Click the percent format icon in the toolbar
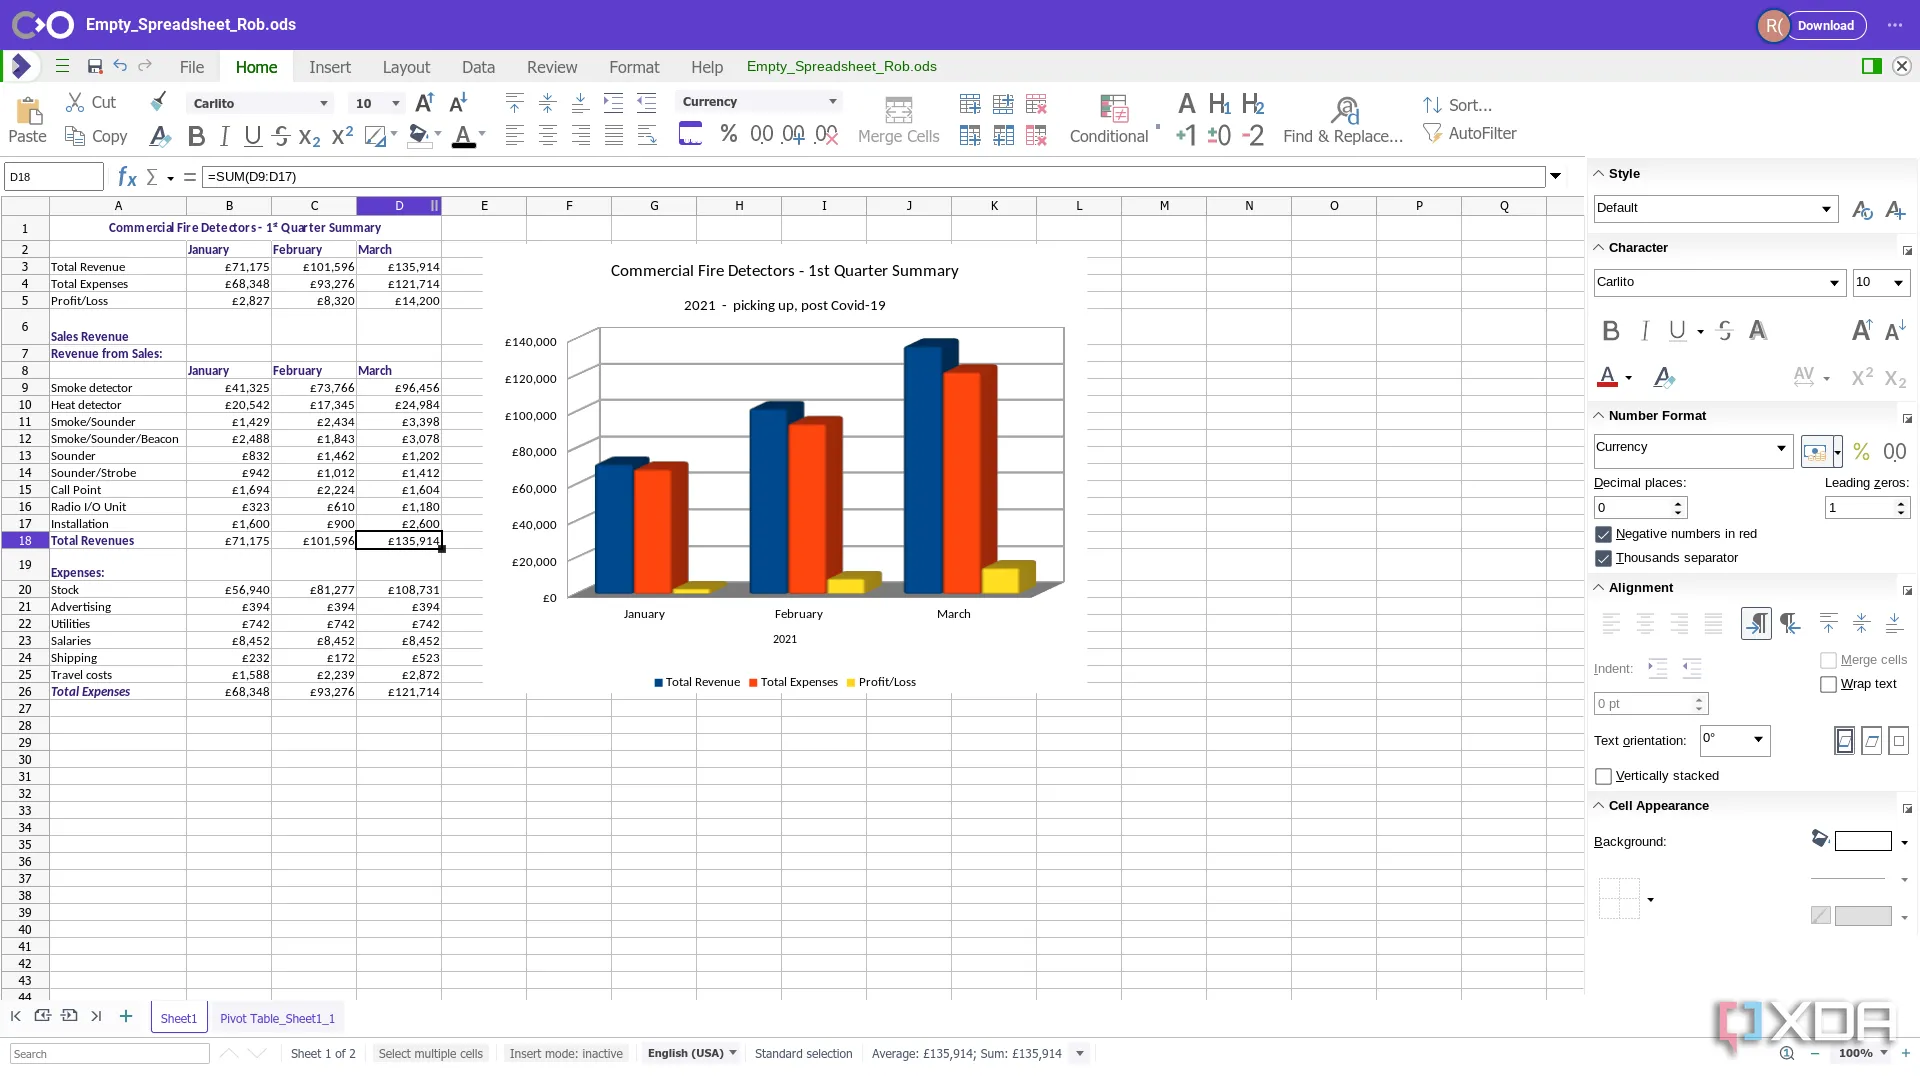Image resolution: width=1920 pixels, height=1080 pixels. click(728, 134)
